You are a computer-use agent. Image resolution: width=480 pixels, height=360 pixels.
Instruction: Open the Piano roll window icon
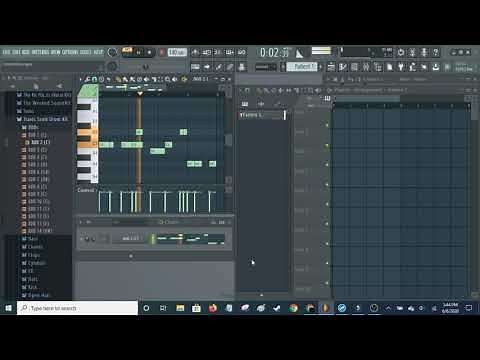(x=343, y=67)
